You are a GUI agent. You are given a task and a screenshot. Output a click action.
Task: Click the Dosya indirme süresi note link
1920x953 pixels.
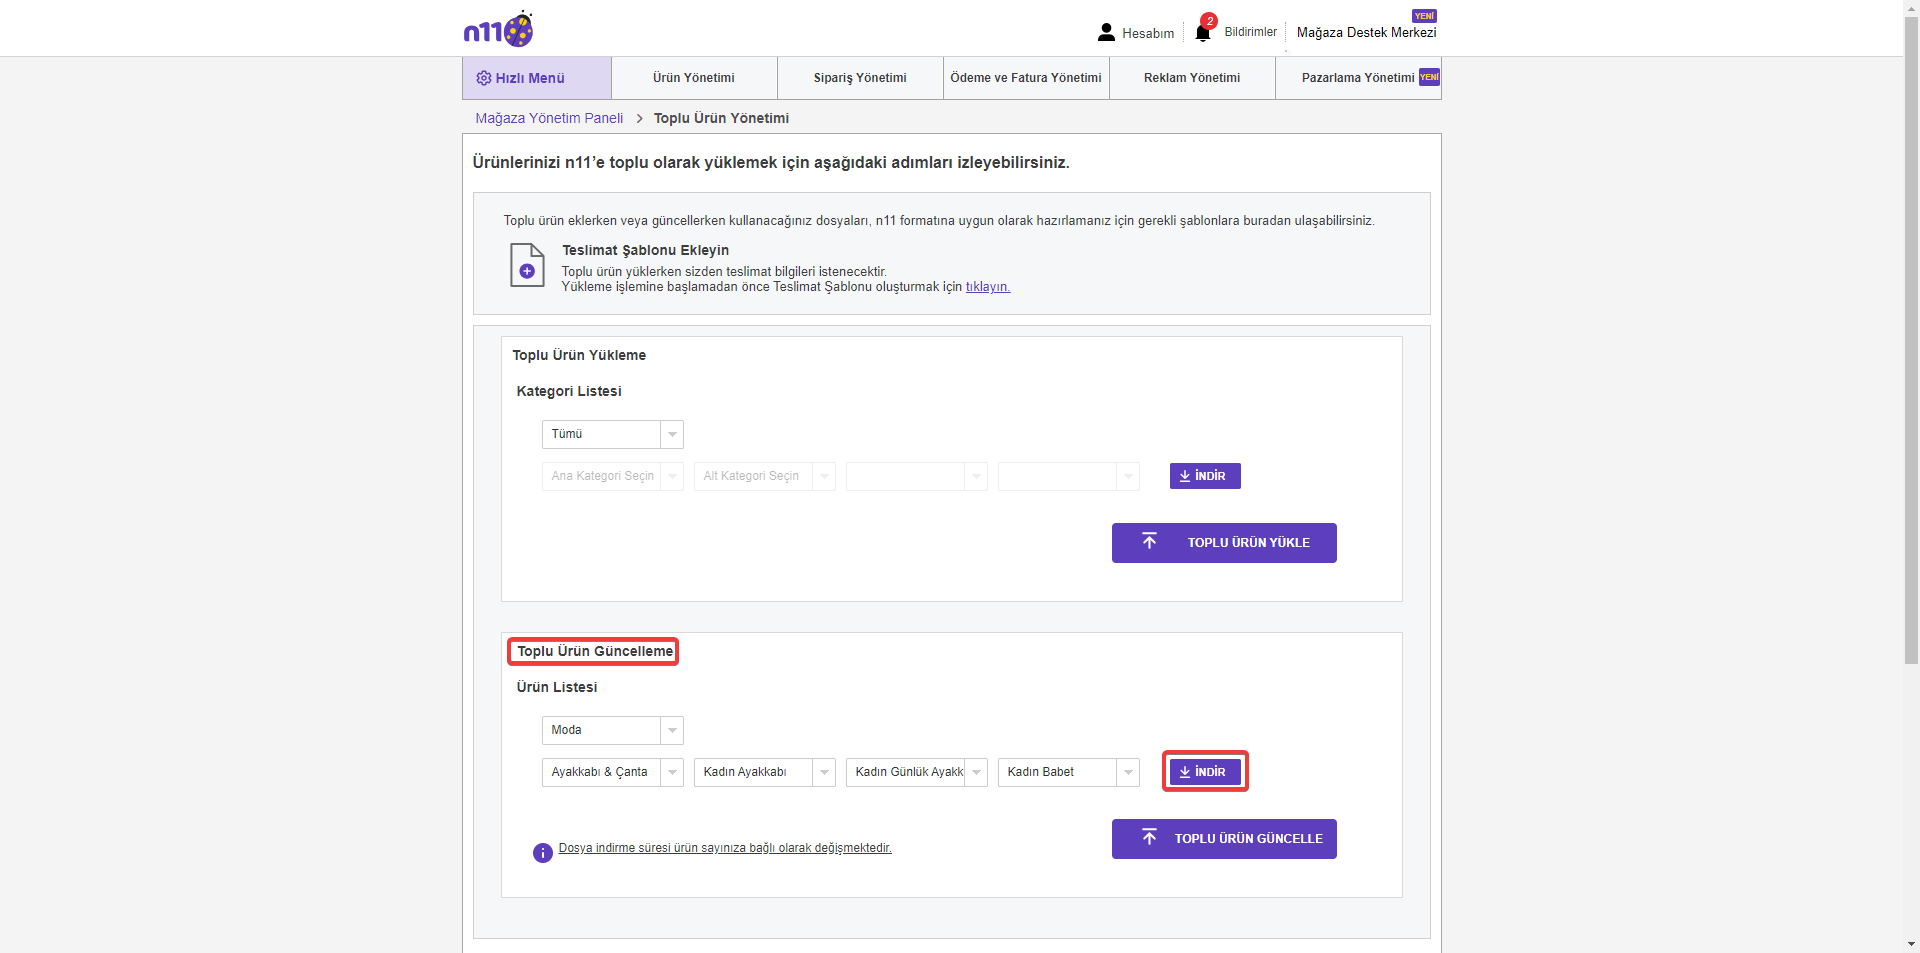point(725,848)
